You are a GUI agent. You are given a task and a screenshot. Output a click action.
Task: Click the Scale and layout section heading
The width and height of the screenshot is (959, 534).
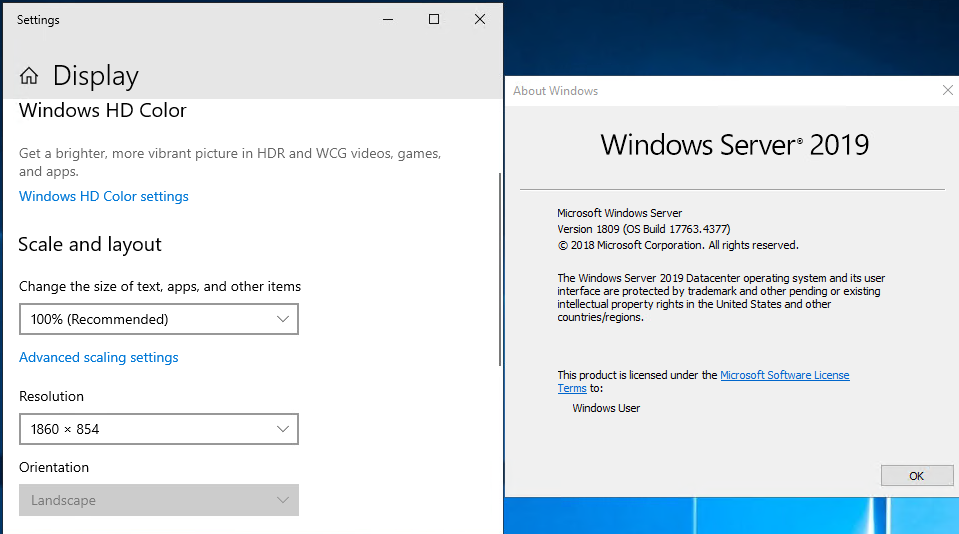(90, 245)
